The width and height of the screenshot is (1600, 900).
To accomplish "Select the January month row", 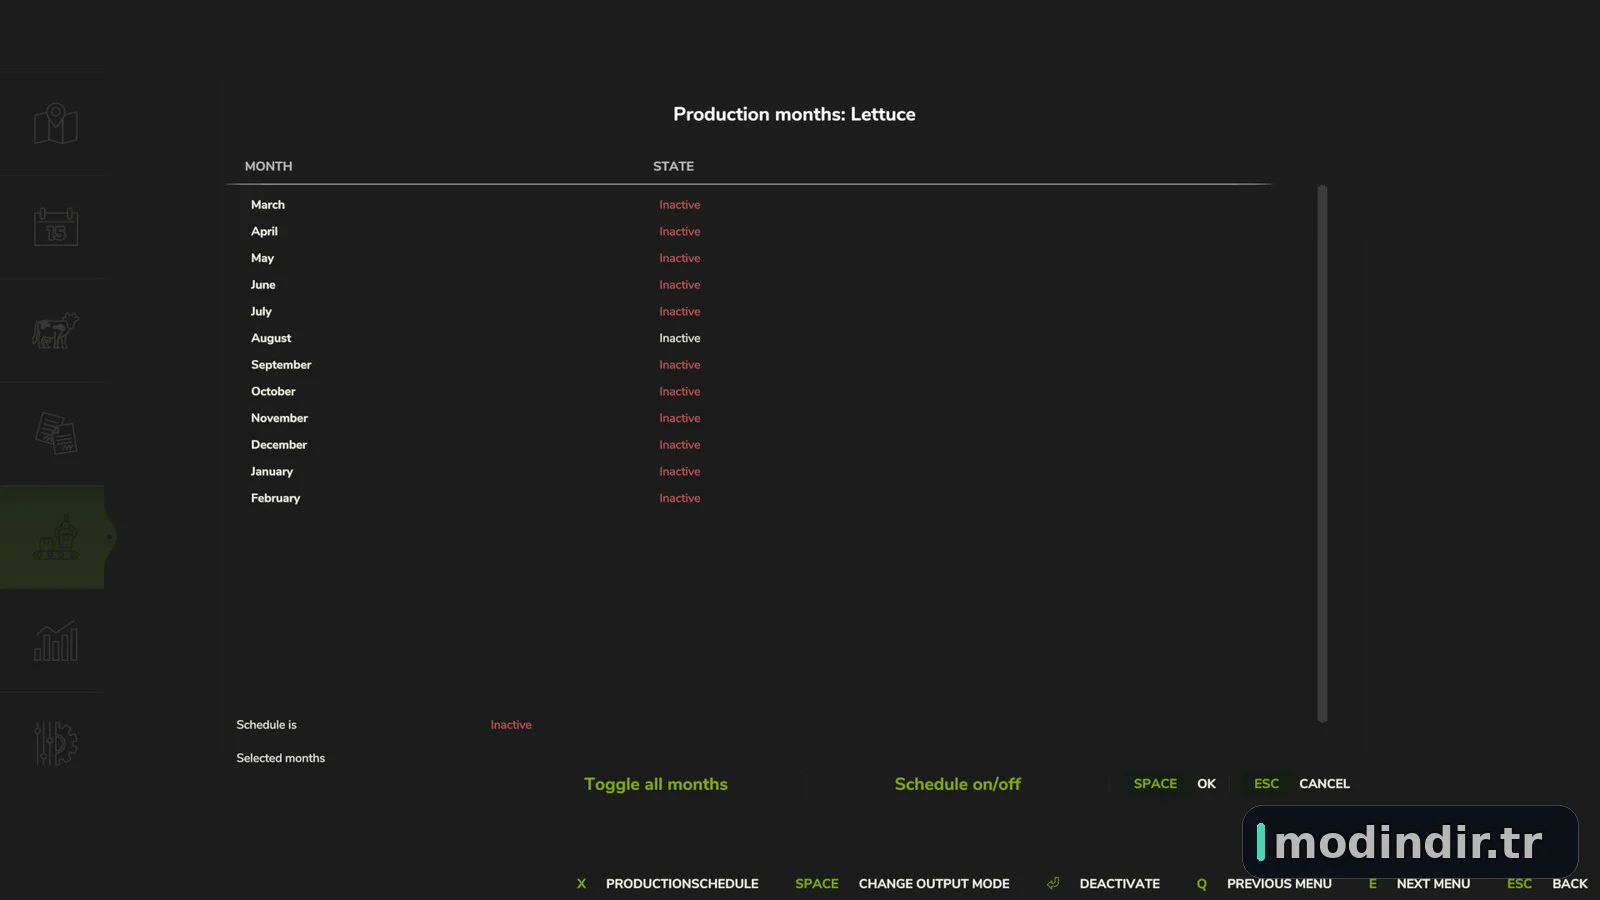I will 749,472.
